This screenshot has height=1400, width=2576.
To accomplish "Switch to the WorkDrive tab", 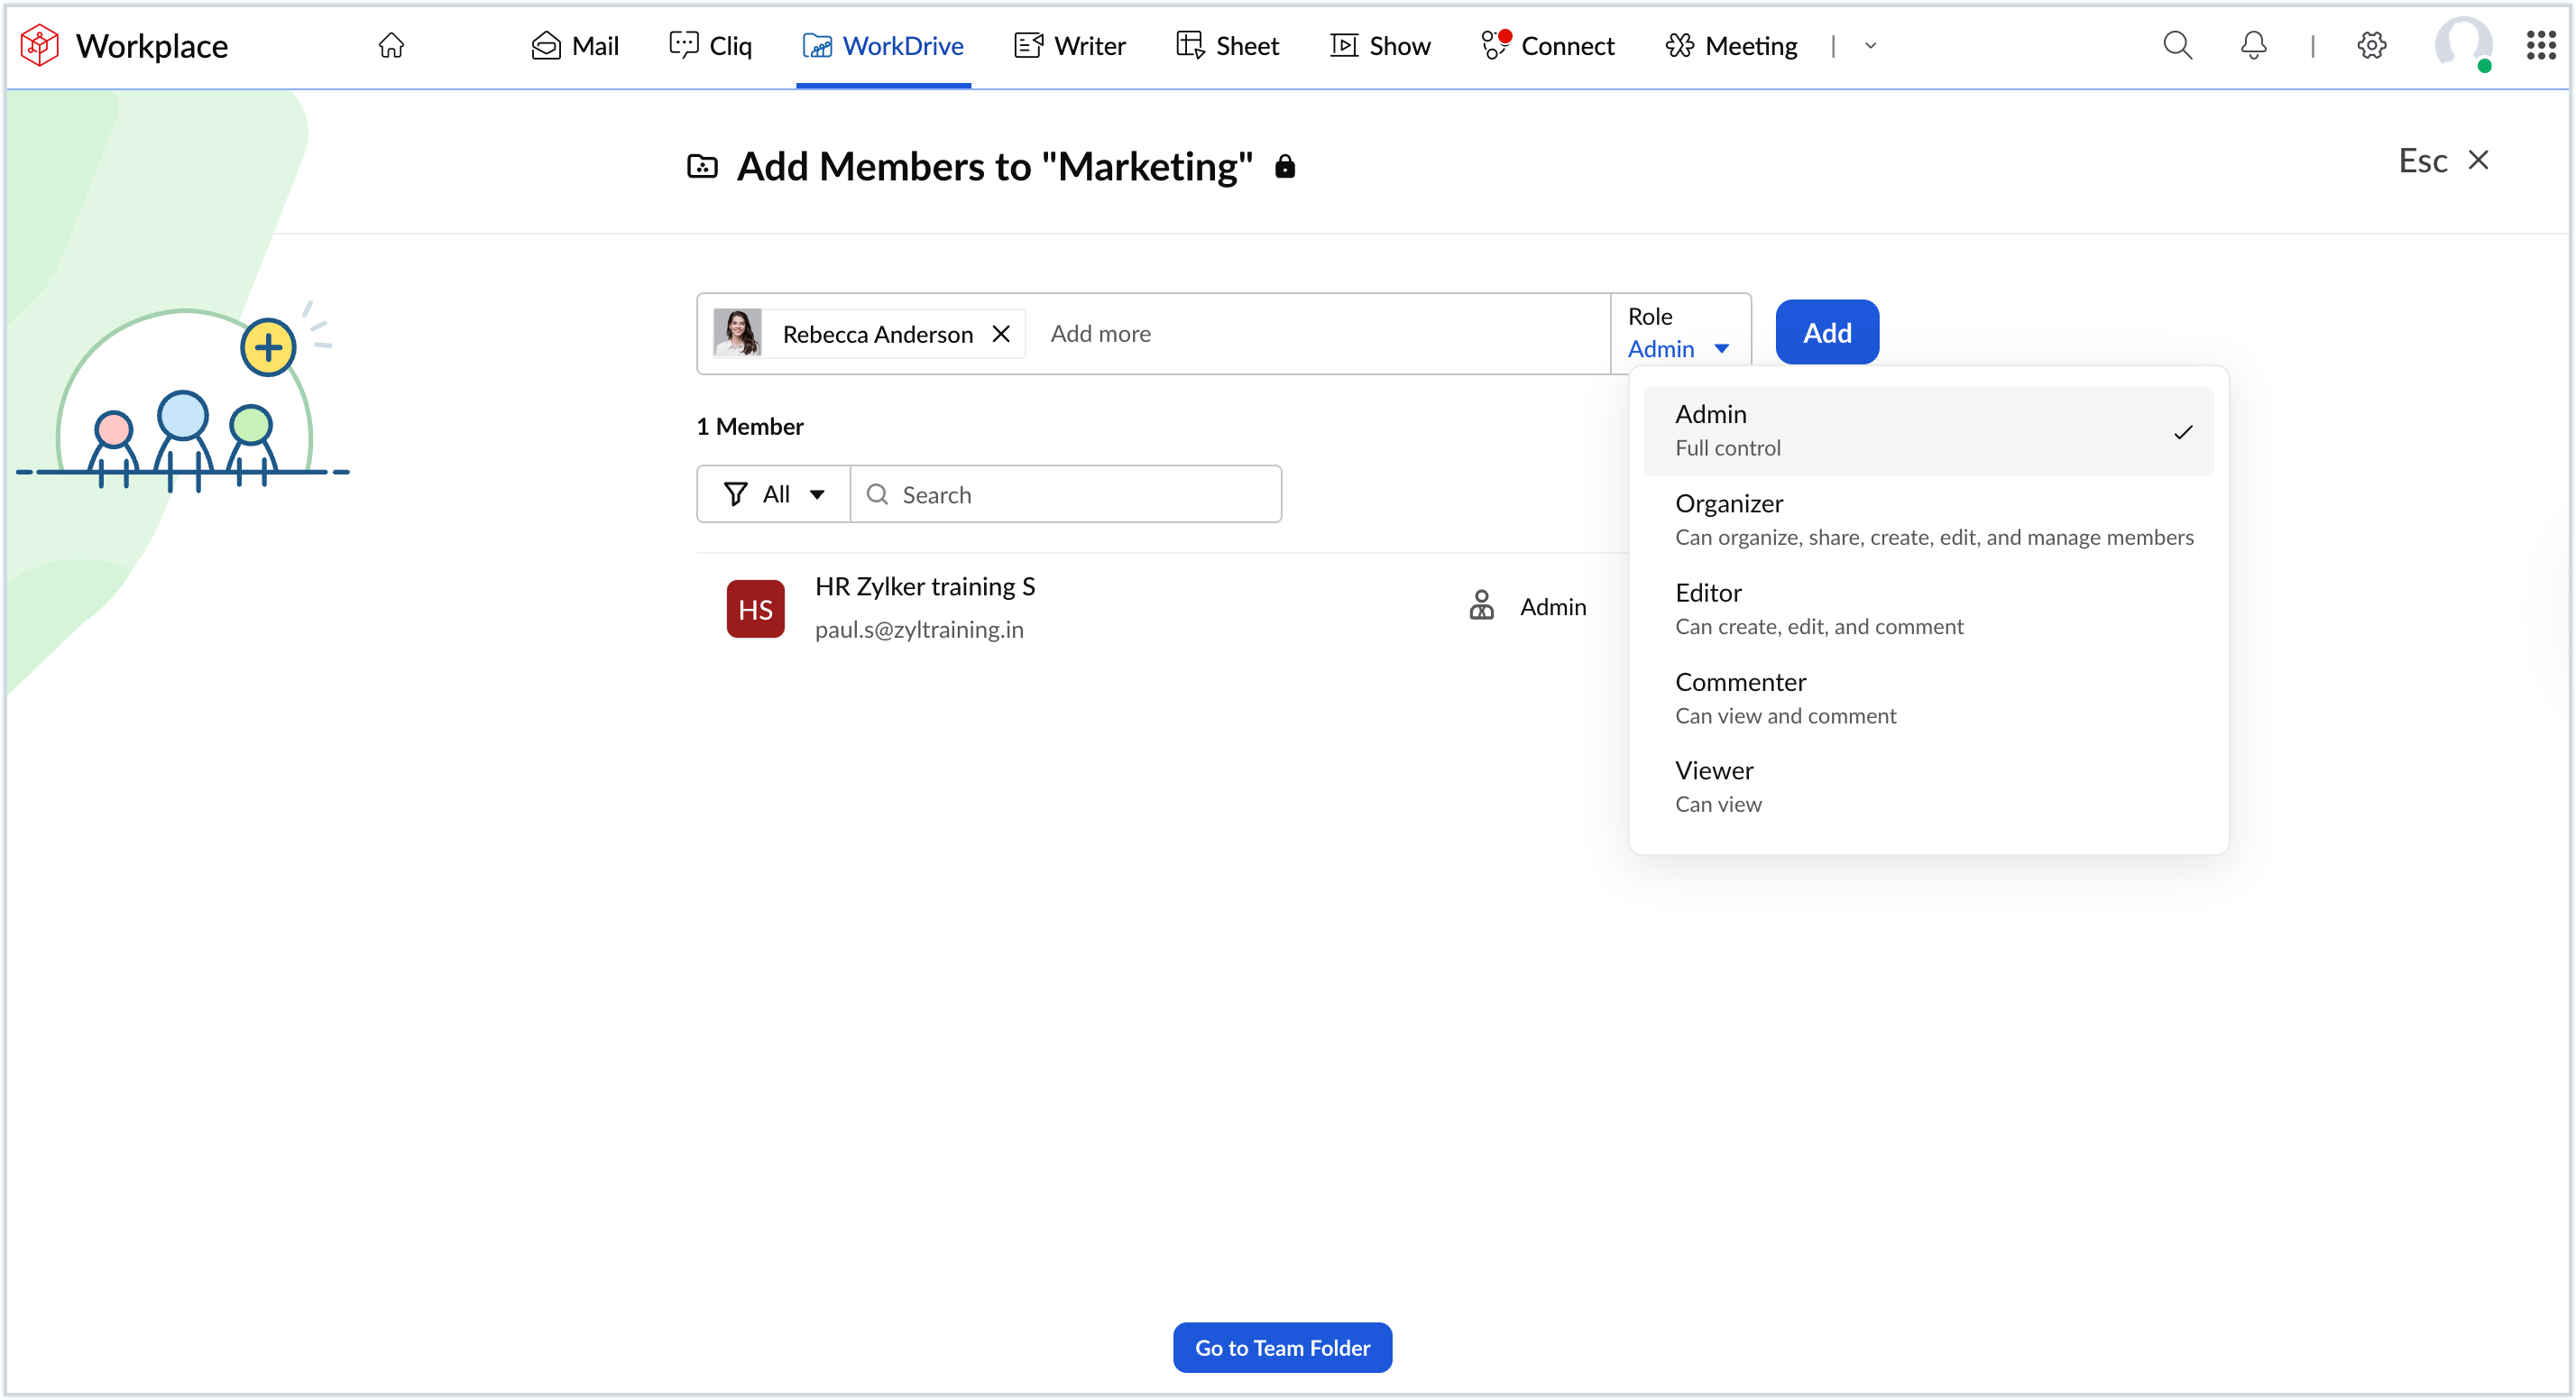I will 883,46.
